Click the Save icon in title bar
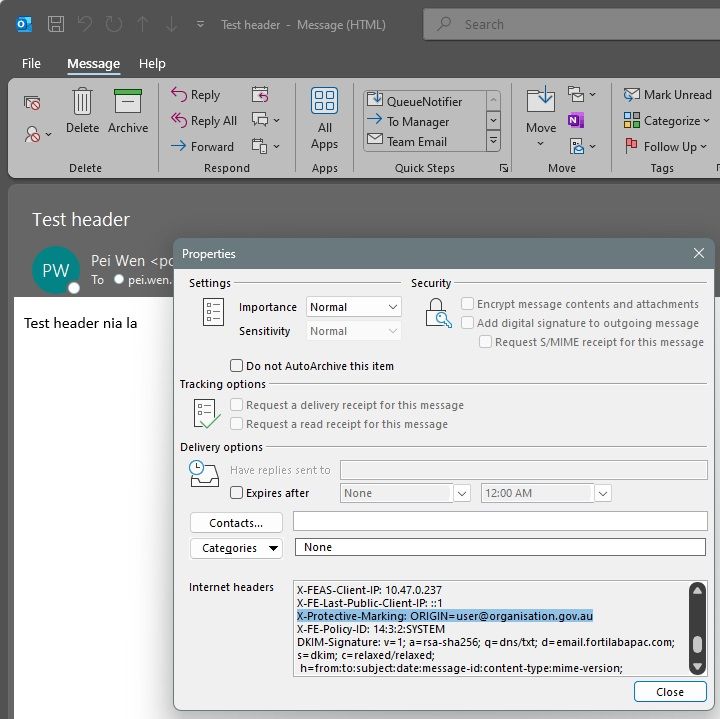This screenshot has height=719, width=720. coord(56,24)
